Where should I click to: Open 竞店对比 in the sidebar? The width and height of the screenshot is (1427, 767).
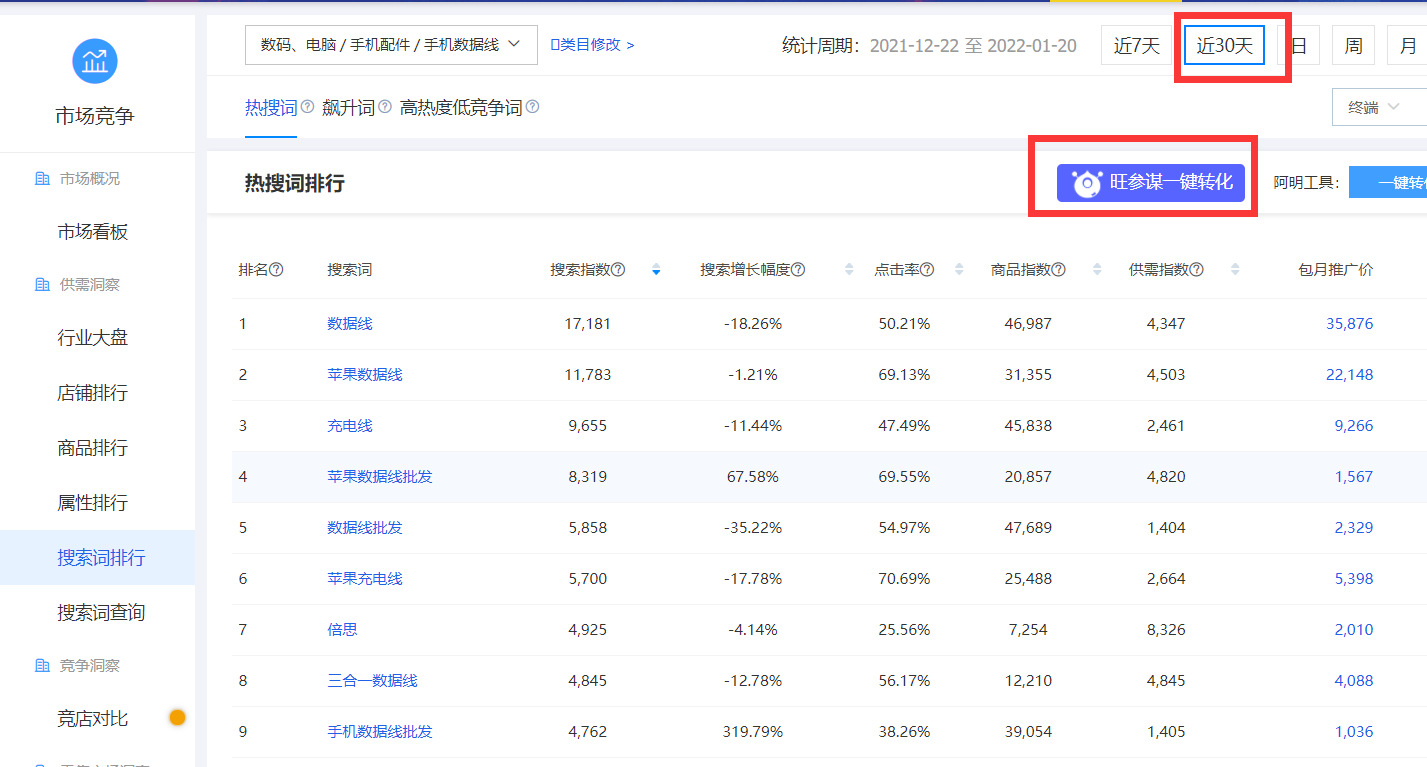93,718
